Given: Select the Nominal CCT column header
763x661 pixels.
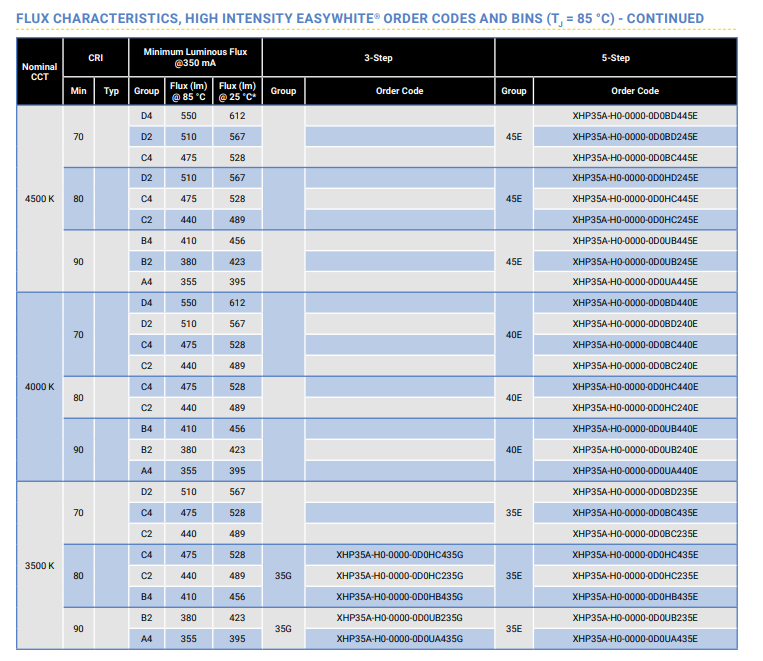Looking at the screenshot, I should (x=39, y=72).
